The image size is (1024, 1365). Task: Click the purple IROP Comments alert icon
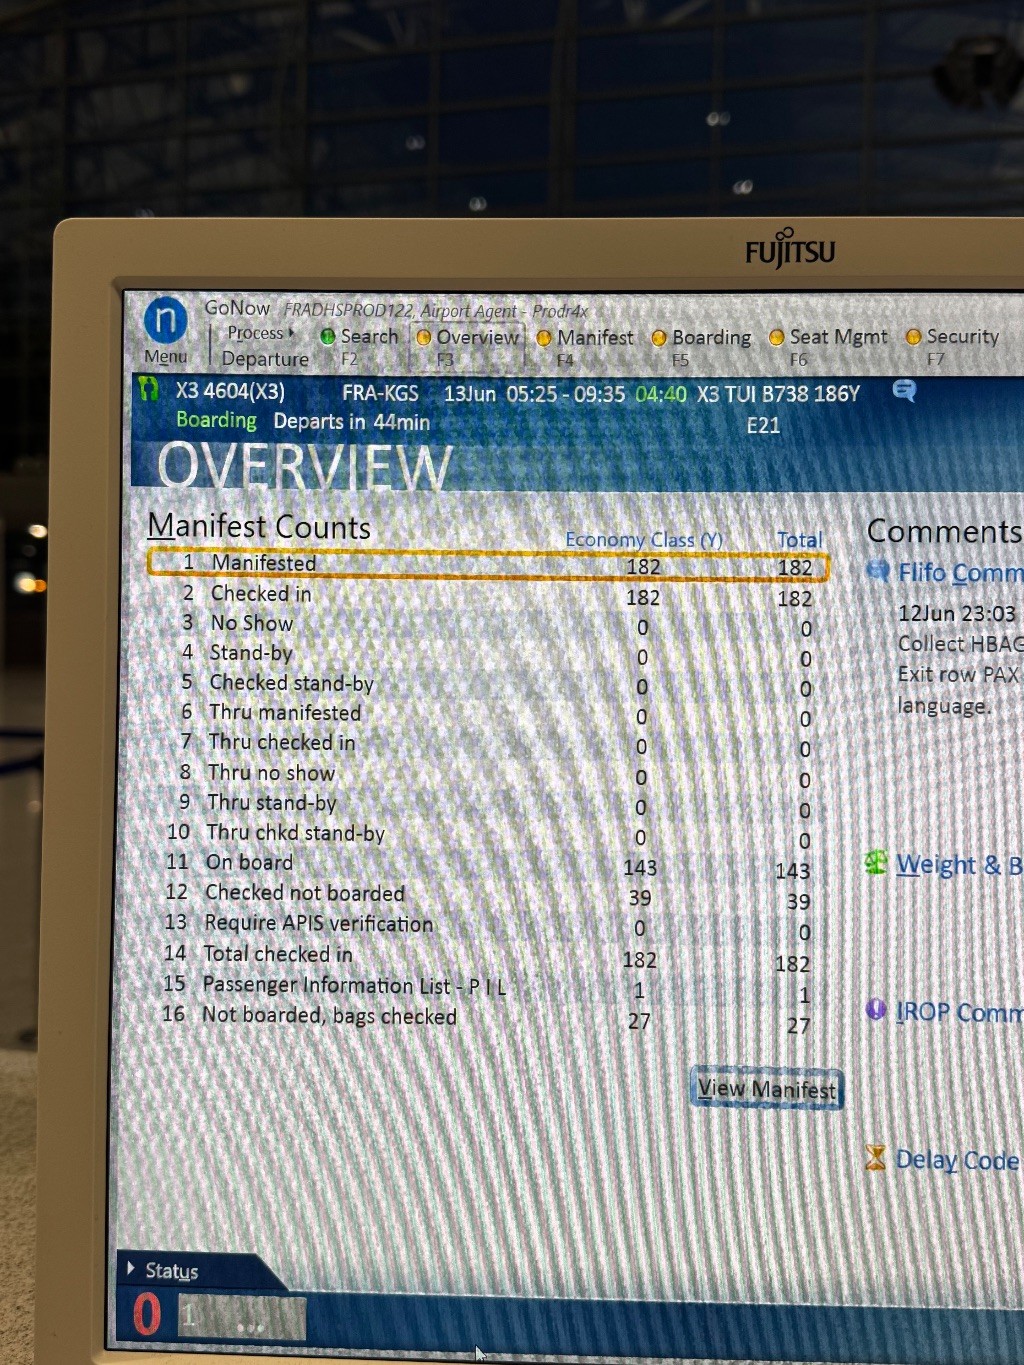click(876, 1010)
